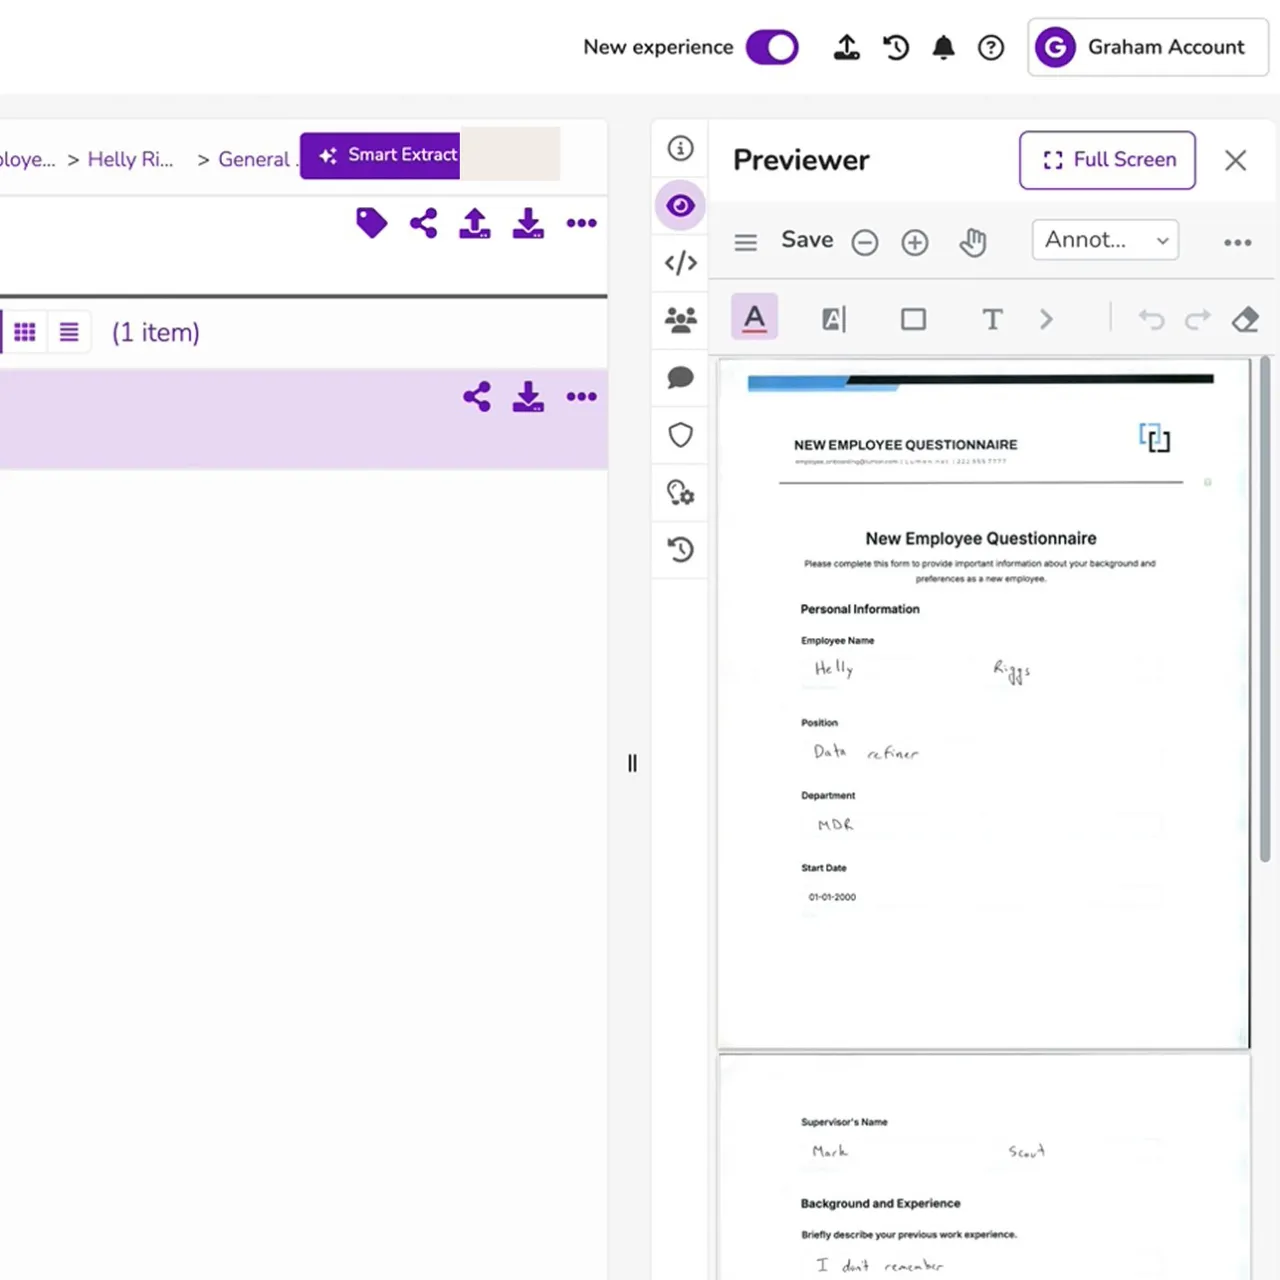1280x1280 pixels.
Task: Open the lightbulb gear sidebar icon
Action: [x=680, y=492]
